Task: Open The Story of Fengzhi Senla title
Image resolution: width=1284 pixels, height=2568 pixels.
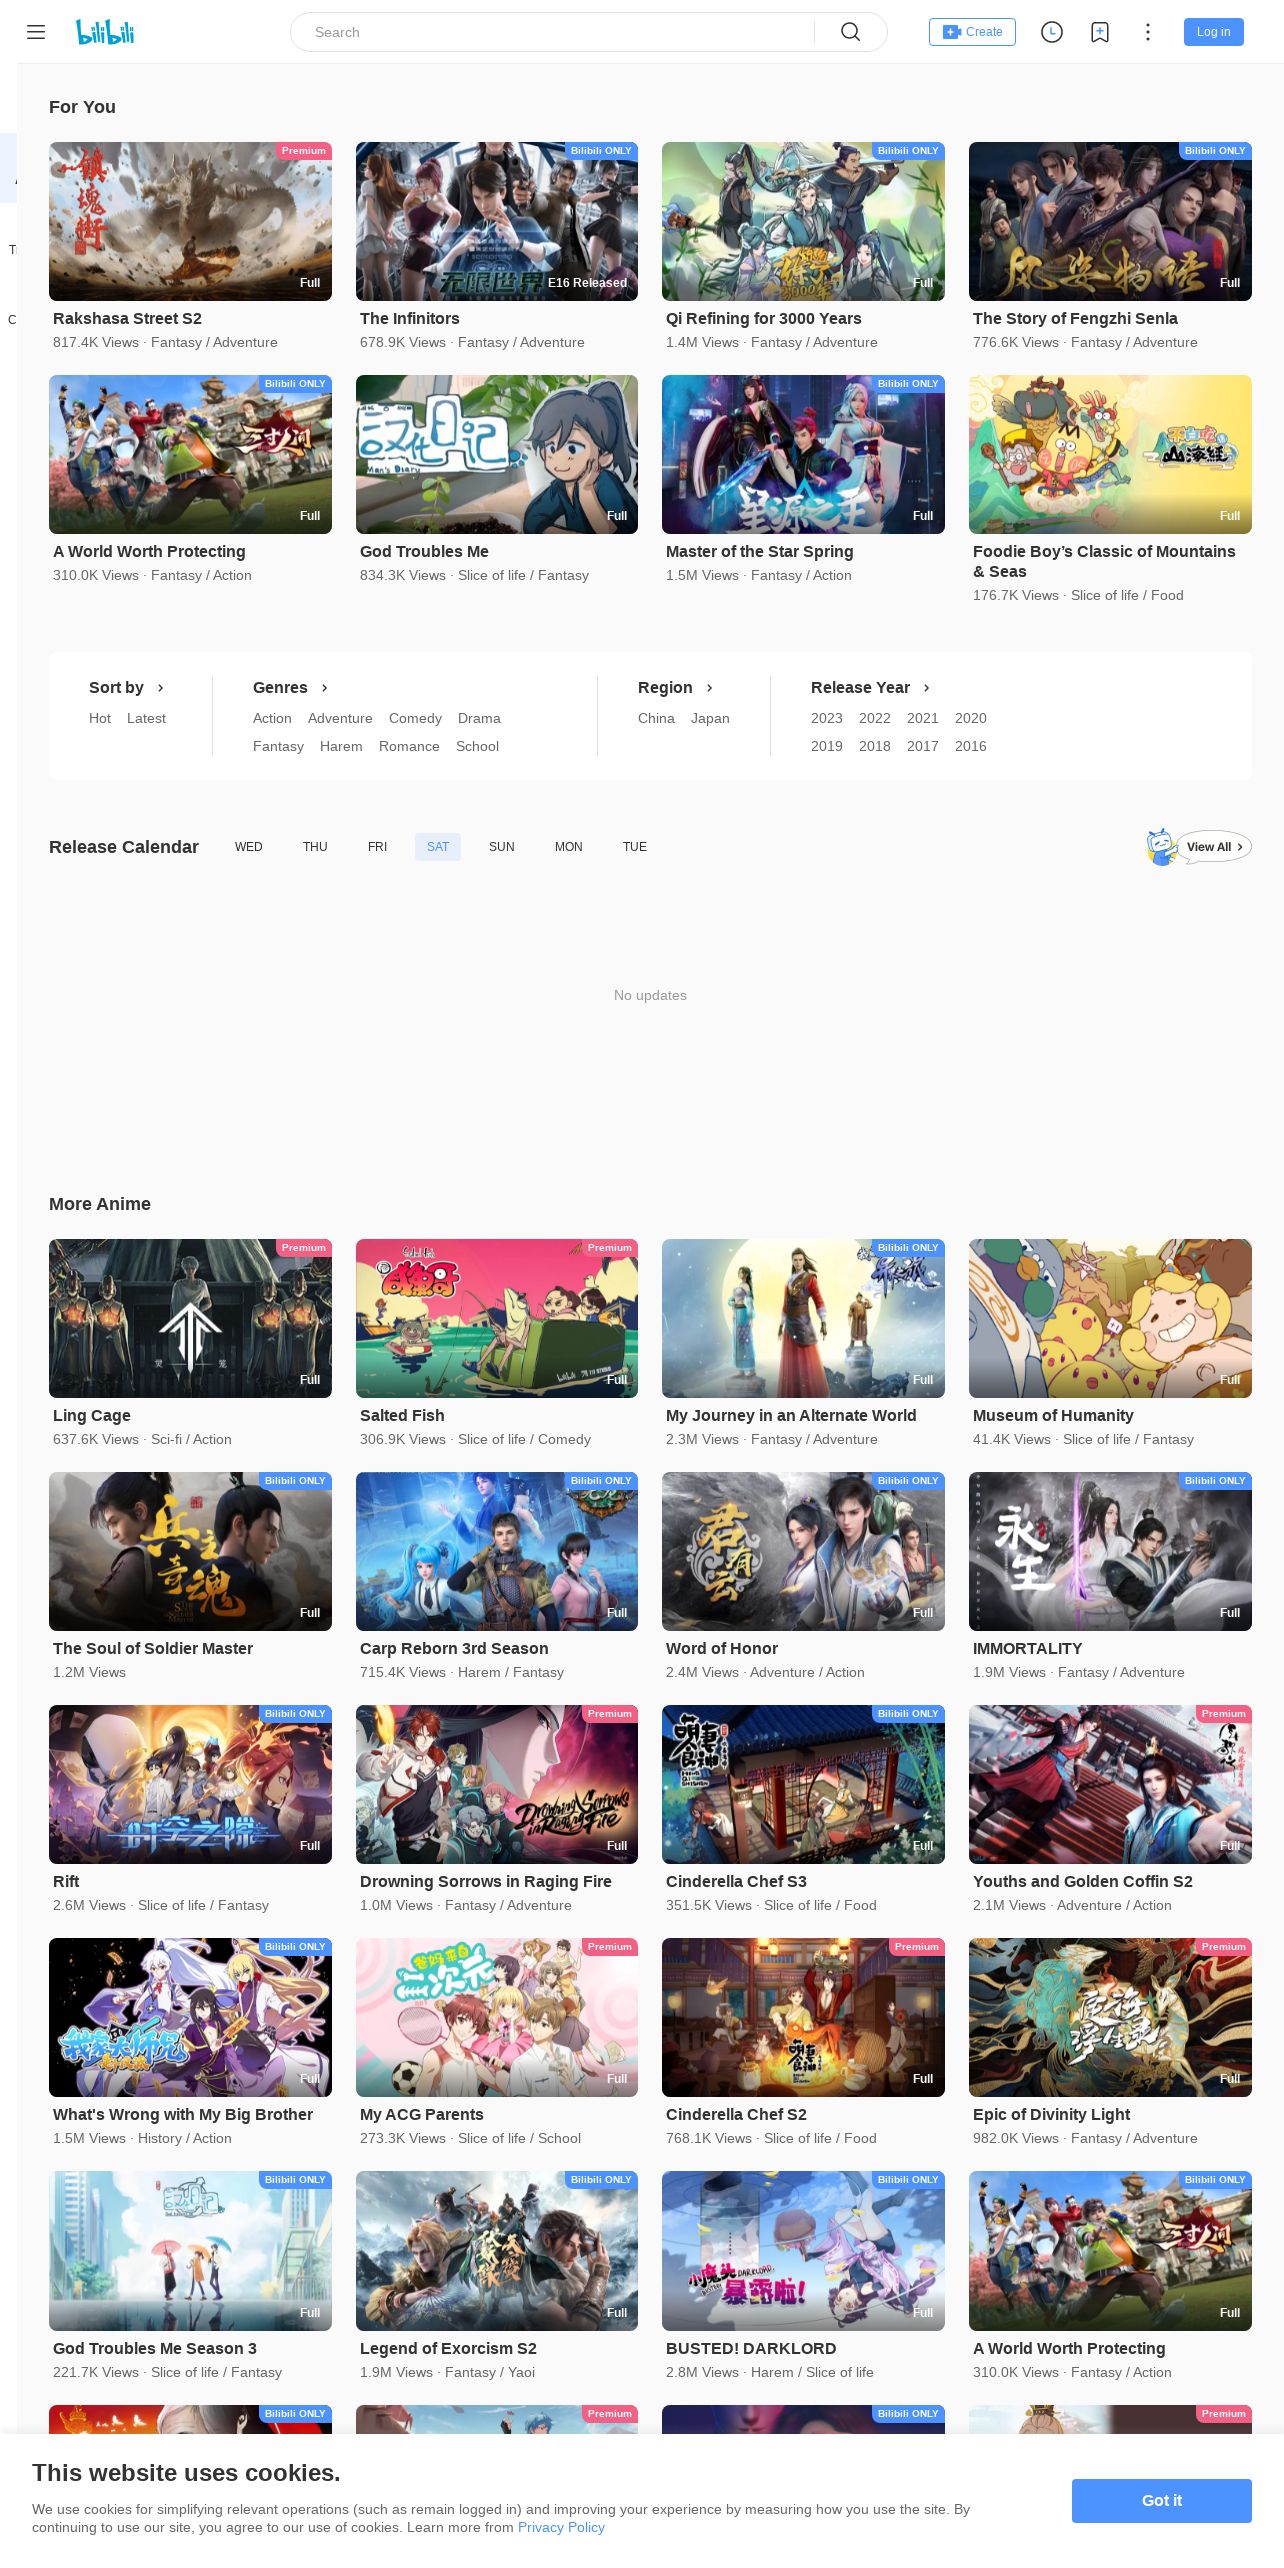Action: [x=1075, y=318]
